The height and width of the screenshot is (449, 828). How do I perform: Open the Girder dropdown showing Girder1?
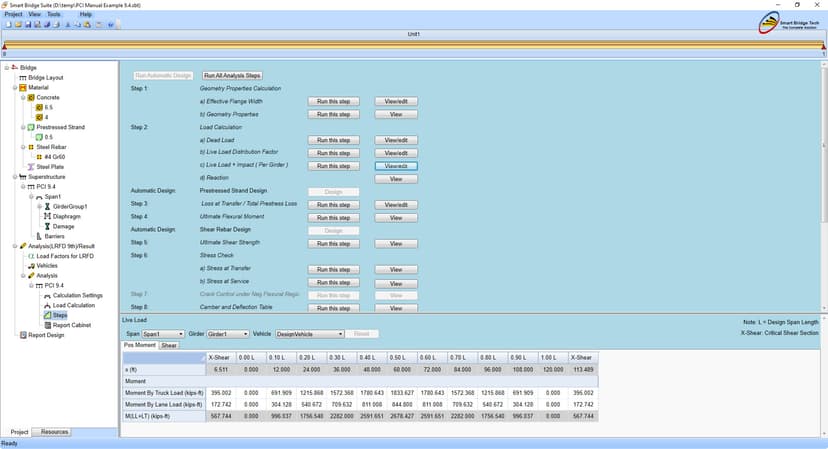227,334
